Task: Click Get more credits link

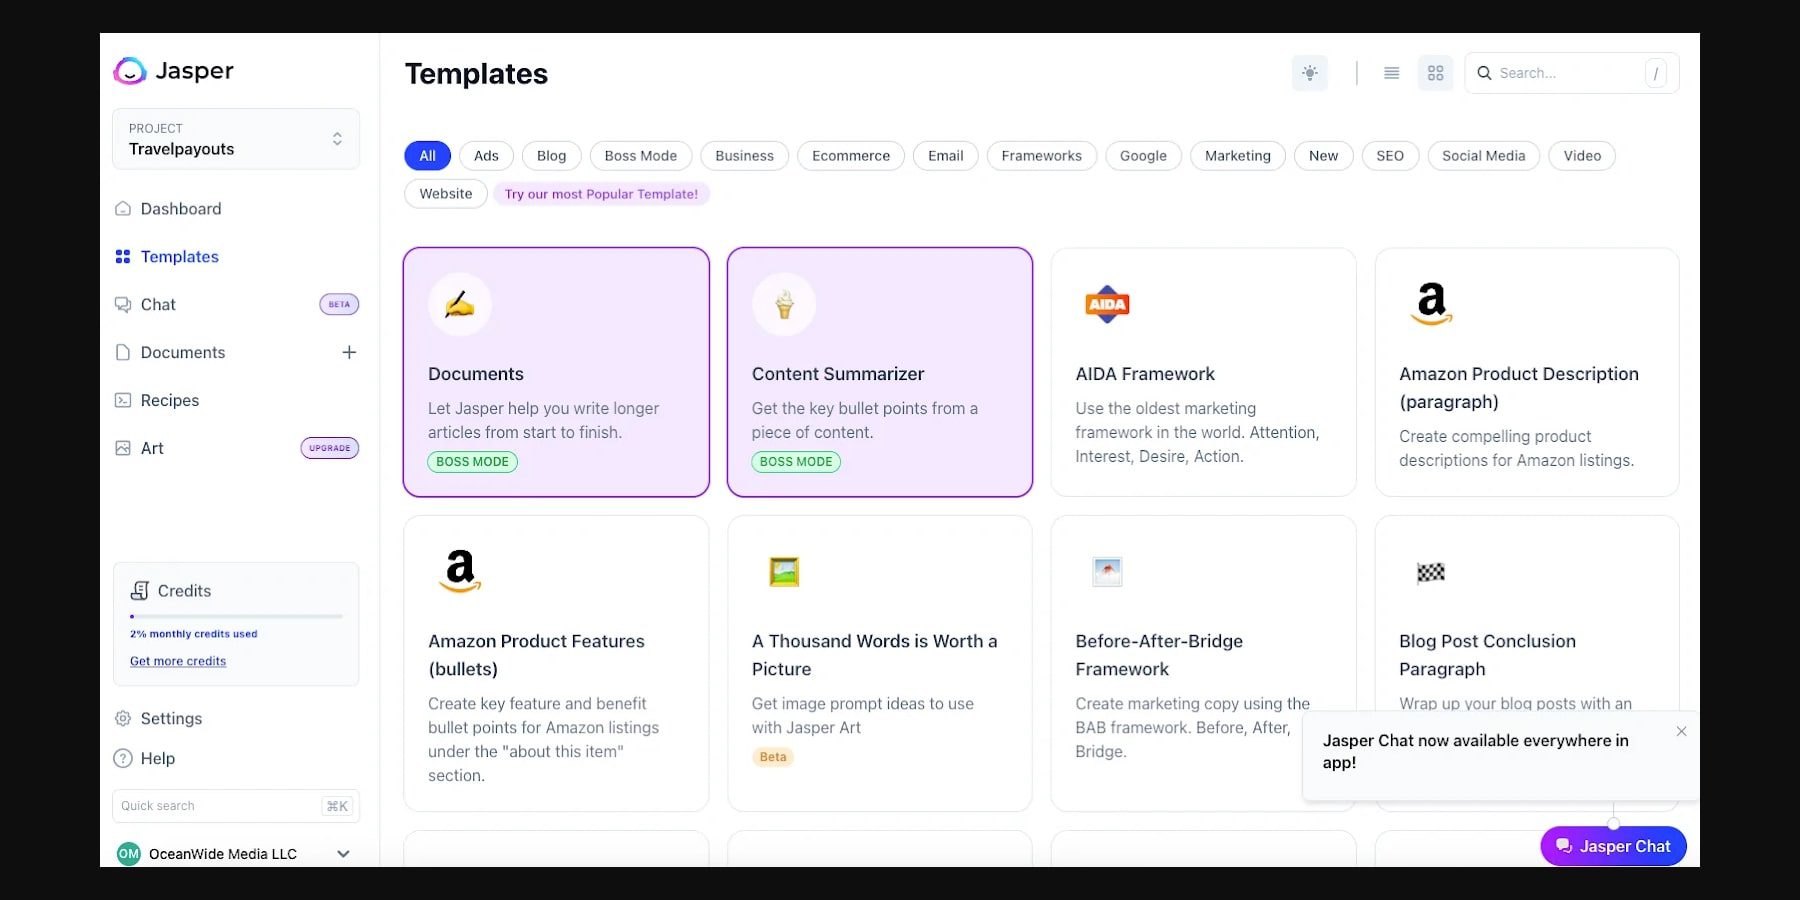Action: coord(178,660)
